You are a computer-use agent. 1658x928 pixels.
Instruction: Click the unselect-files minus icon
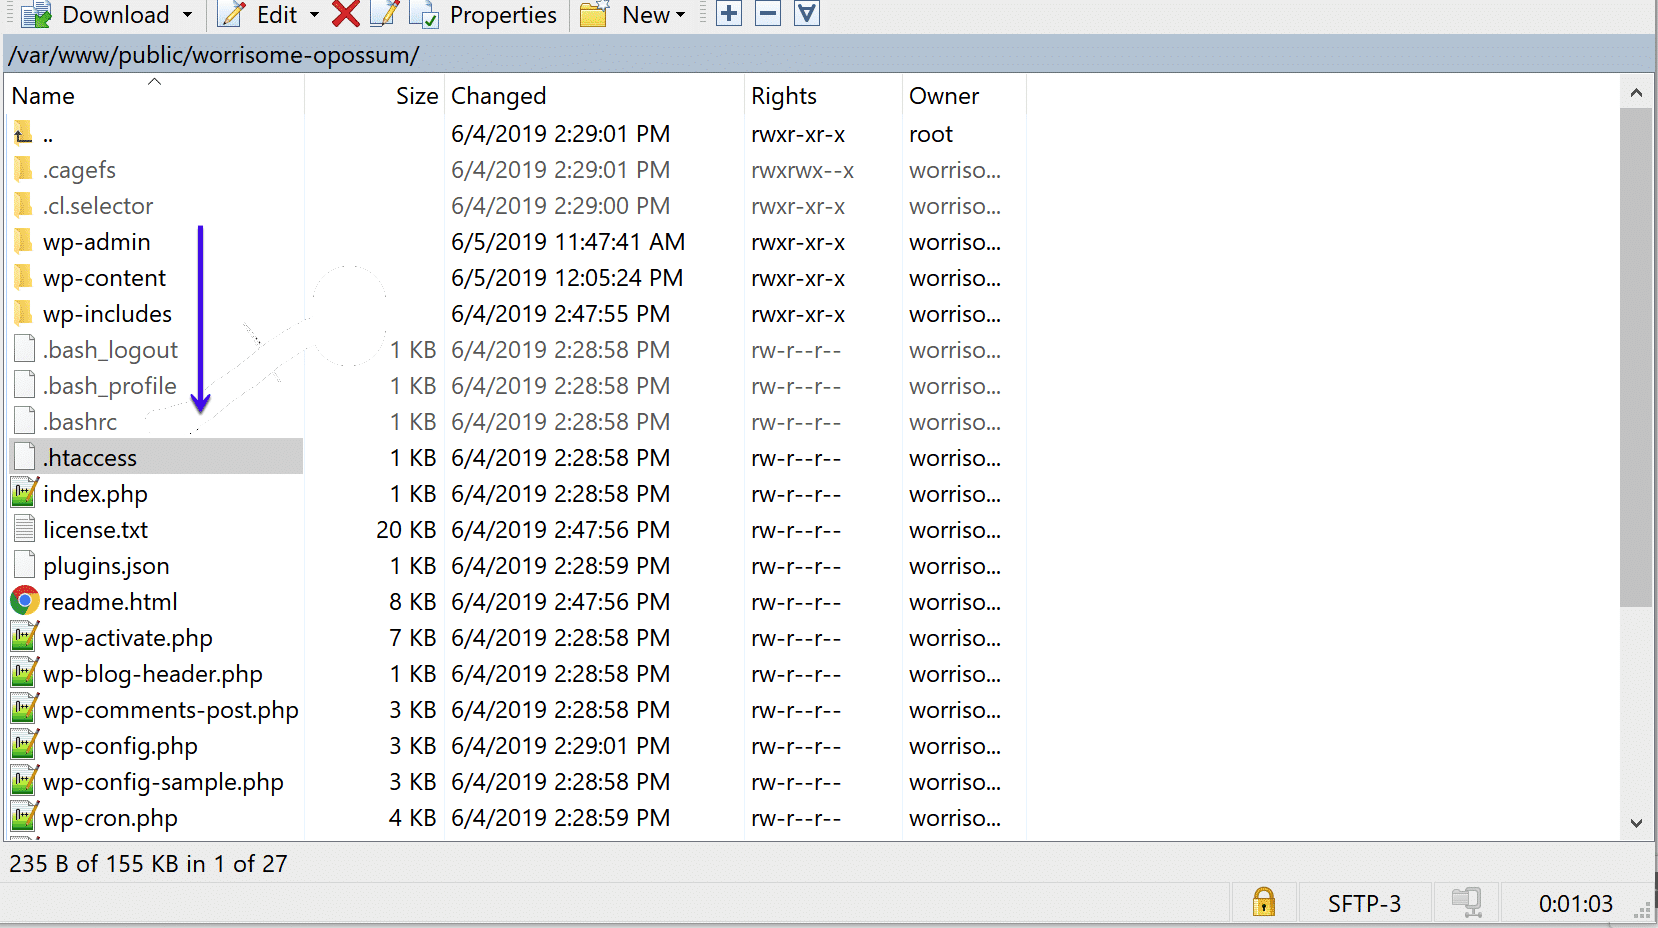(x=767, y=14)
